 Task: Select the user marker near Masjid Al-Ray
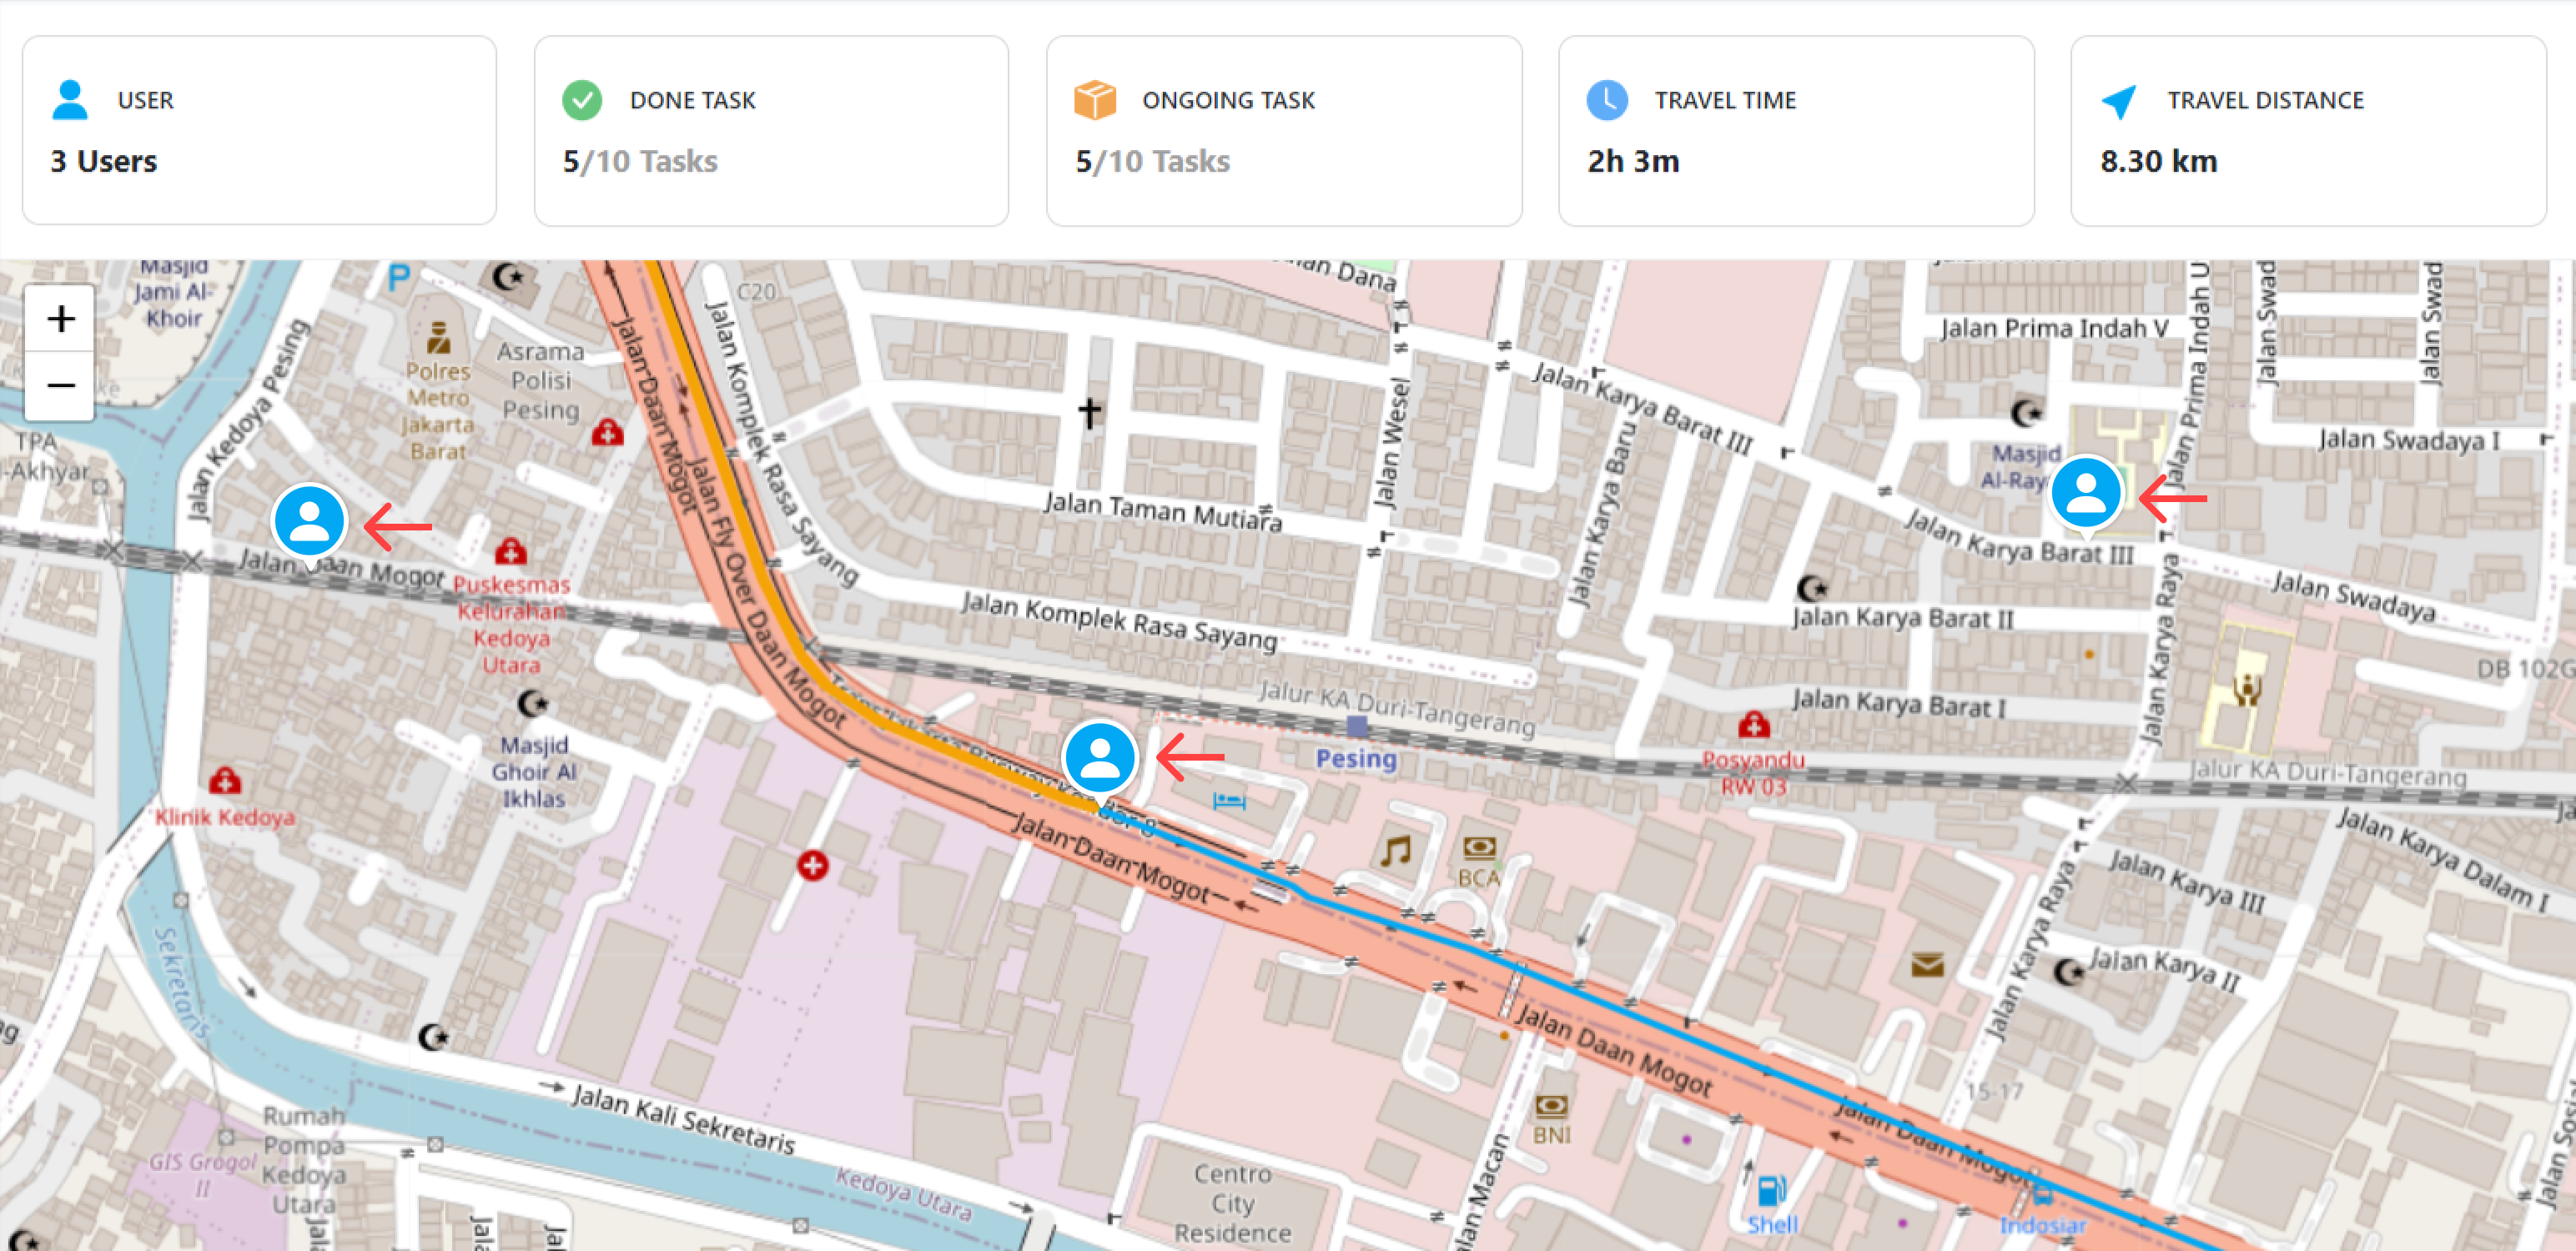pos(2086,492)
